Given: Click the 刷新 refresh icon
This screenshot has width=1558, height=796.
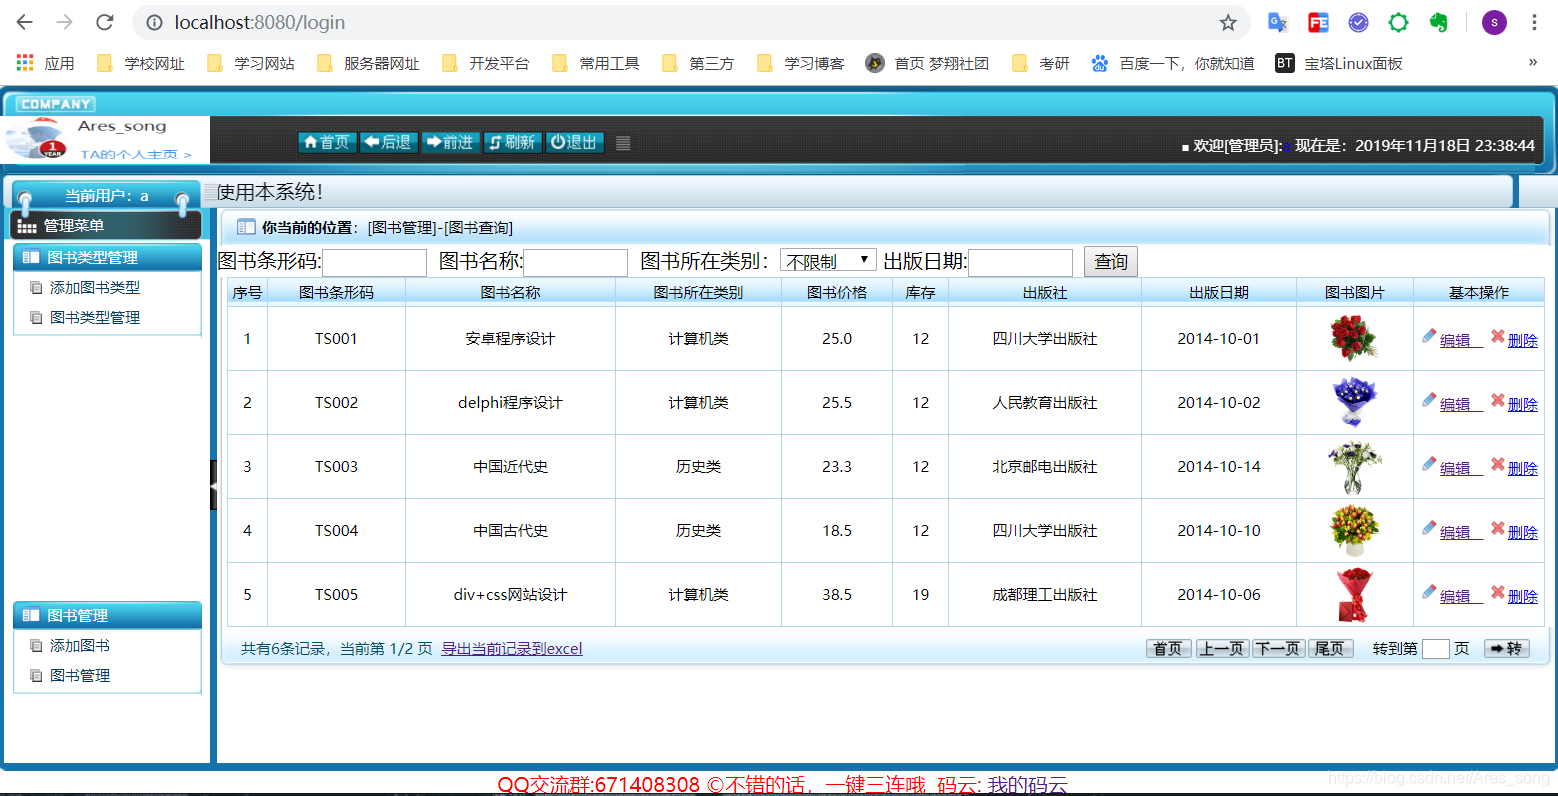Looking at the screenshot, I should point(512,142).
